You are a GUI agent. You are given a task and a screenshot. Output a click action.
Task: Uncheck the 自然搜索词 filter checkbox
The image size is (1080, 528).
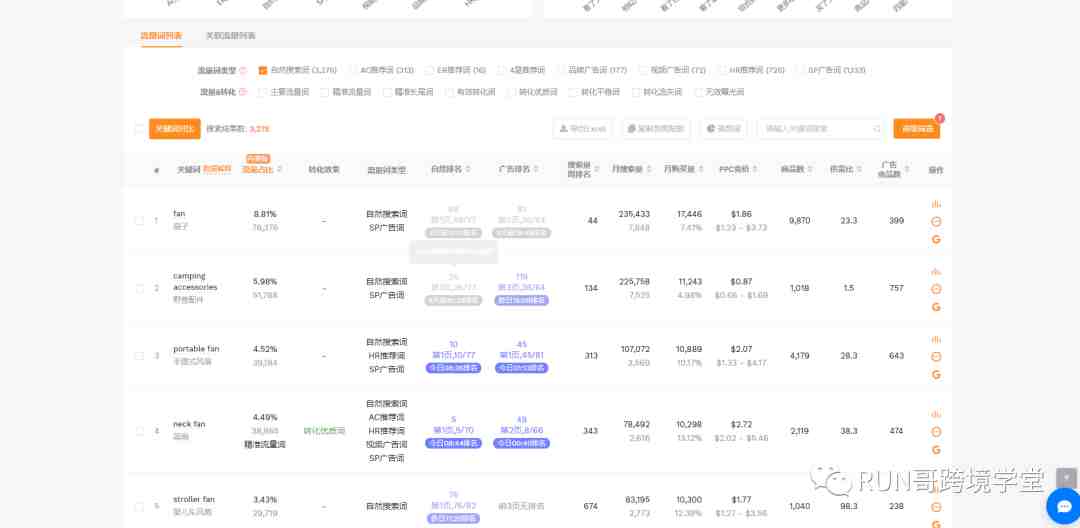(x=262, y=71)
